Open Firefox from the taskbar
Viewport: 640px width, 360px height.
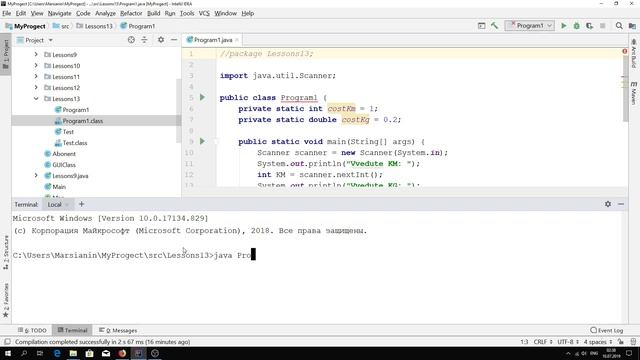tap(122, 353)
